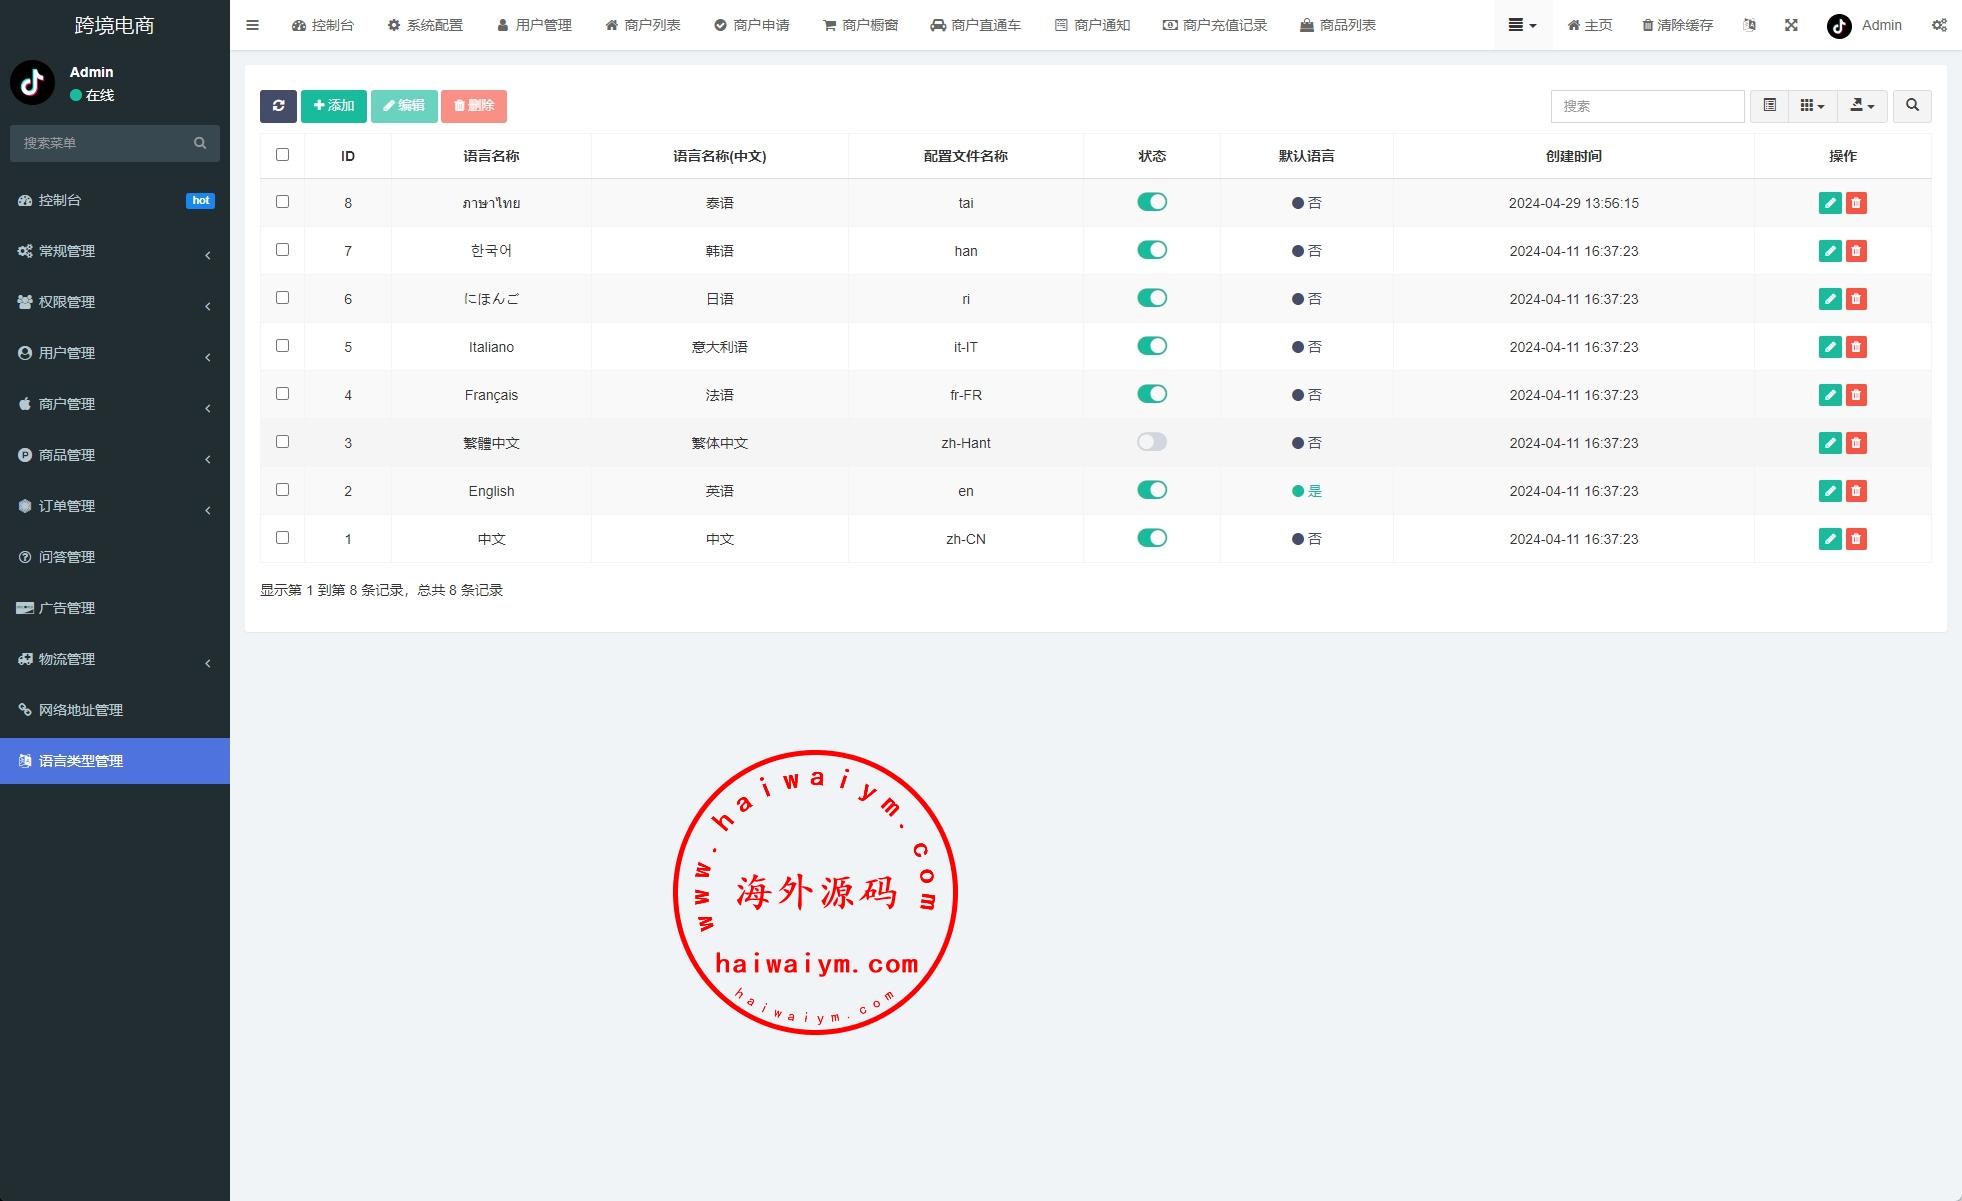This screenshot has width=1962, height=1201.
Task: Click the green edit pencil icon for English row
Action: pyautogui.click(x=1829, y=491)
